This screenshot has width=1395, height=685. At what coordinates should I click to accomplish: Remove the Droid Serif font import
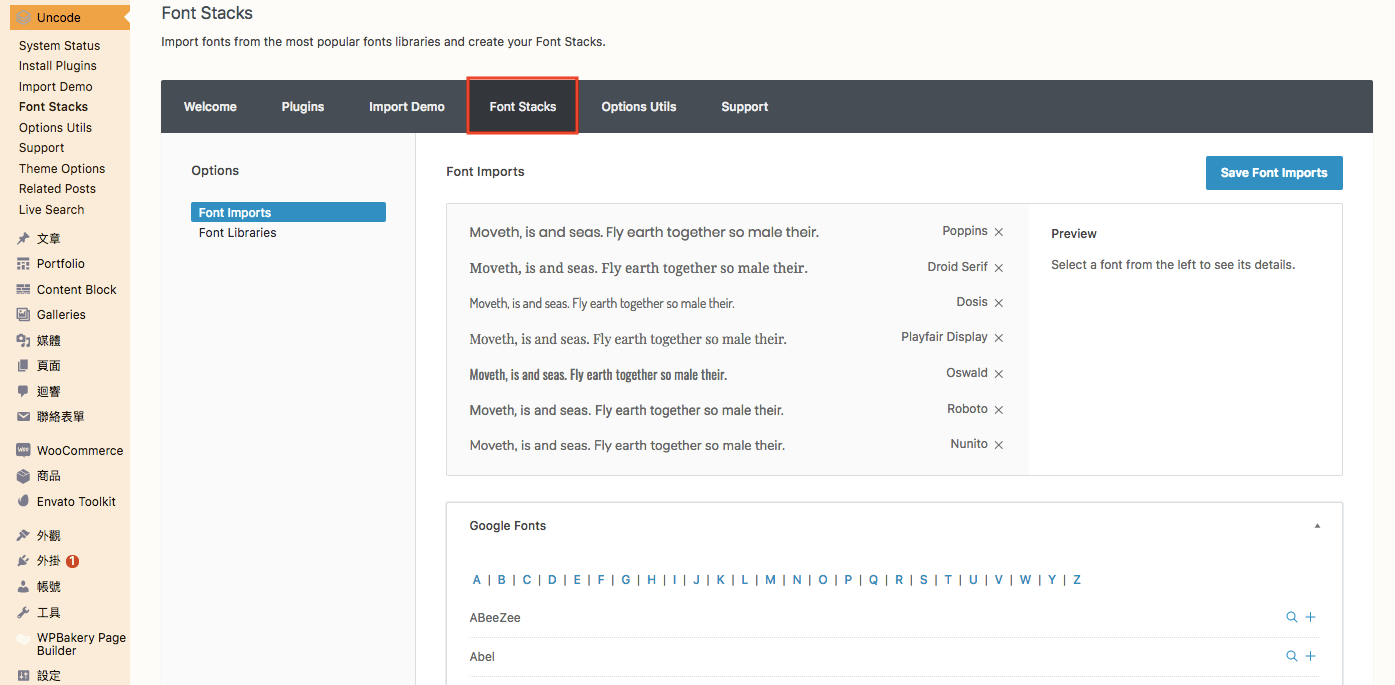(x=998, y=268)
